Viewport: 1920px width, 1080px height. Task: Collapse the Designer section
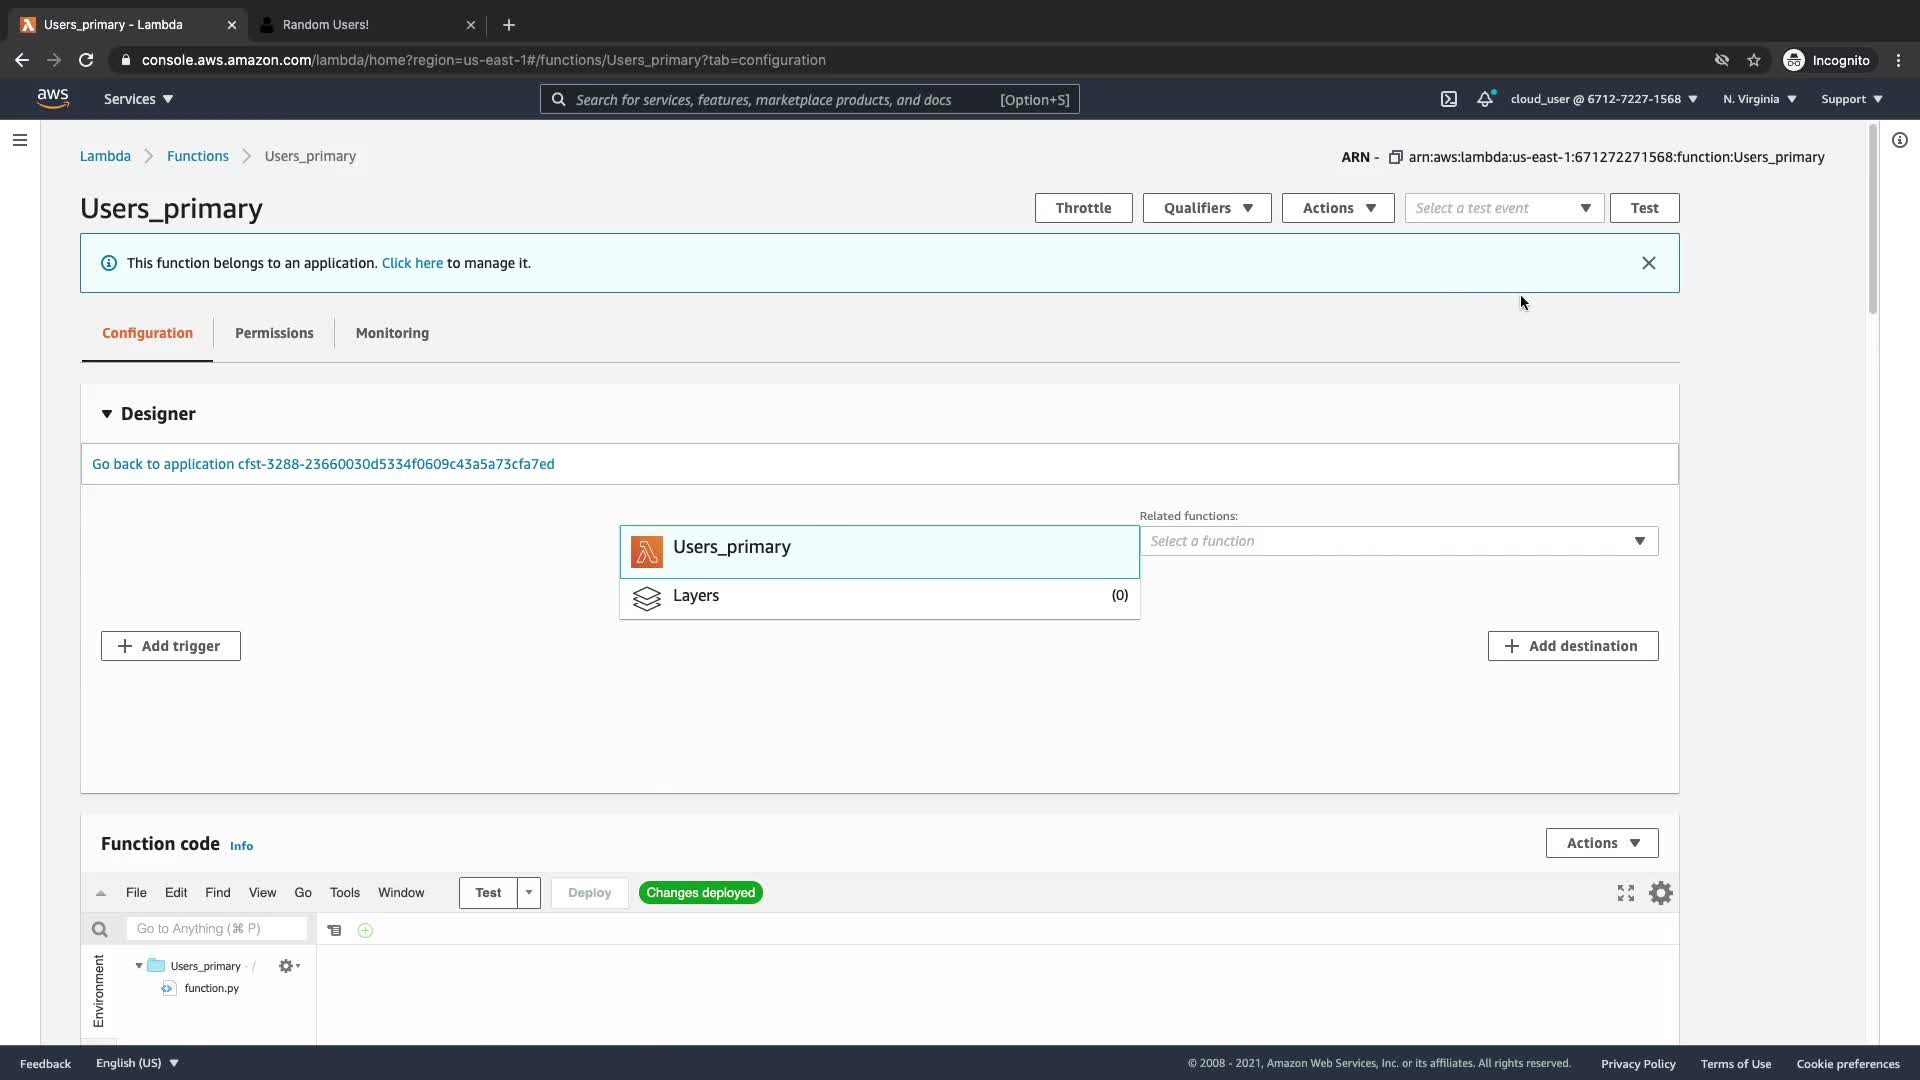pyautogui.click(x=107, y=414)
